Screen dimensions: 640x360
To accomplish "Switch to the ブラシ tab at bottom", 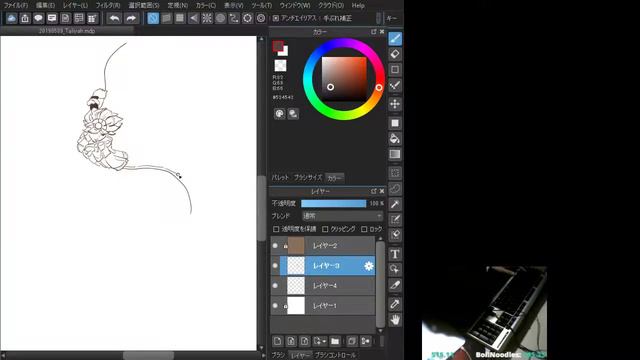I will (x=278, y=355).
